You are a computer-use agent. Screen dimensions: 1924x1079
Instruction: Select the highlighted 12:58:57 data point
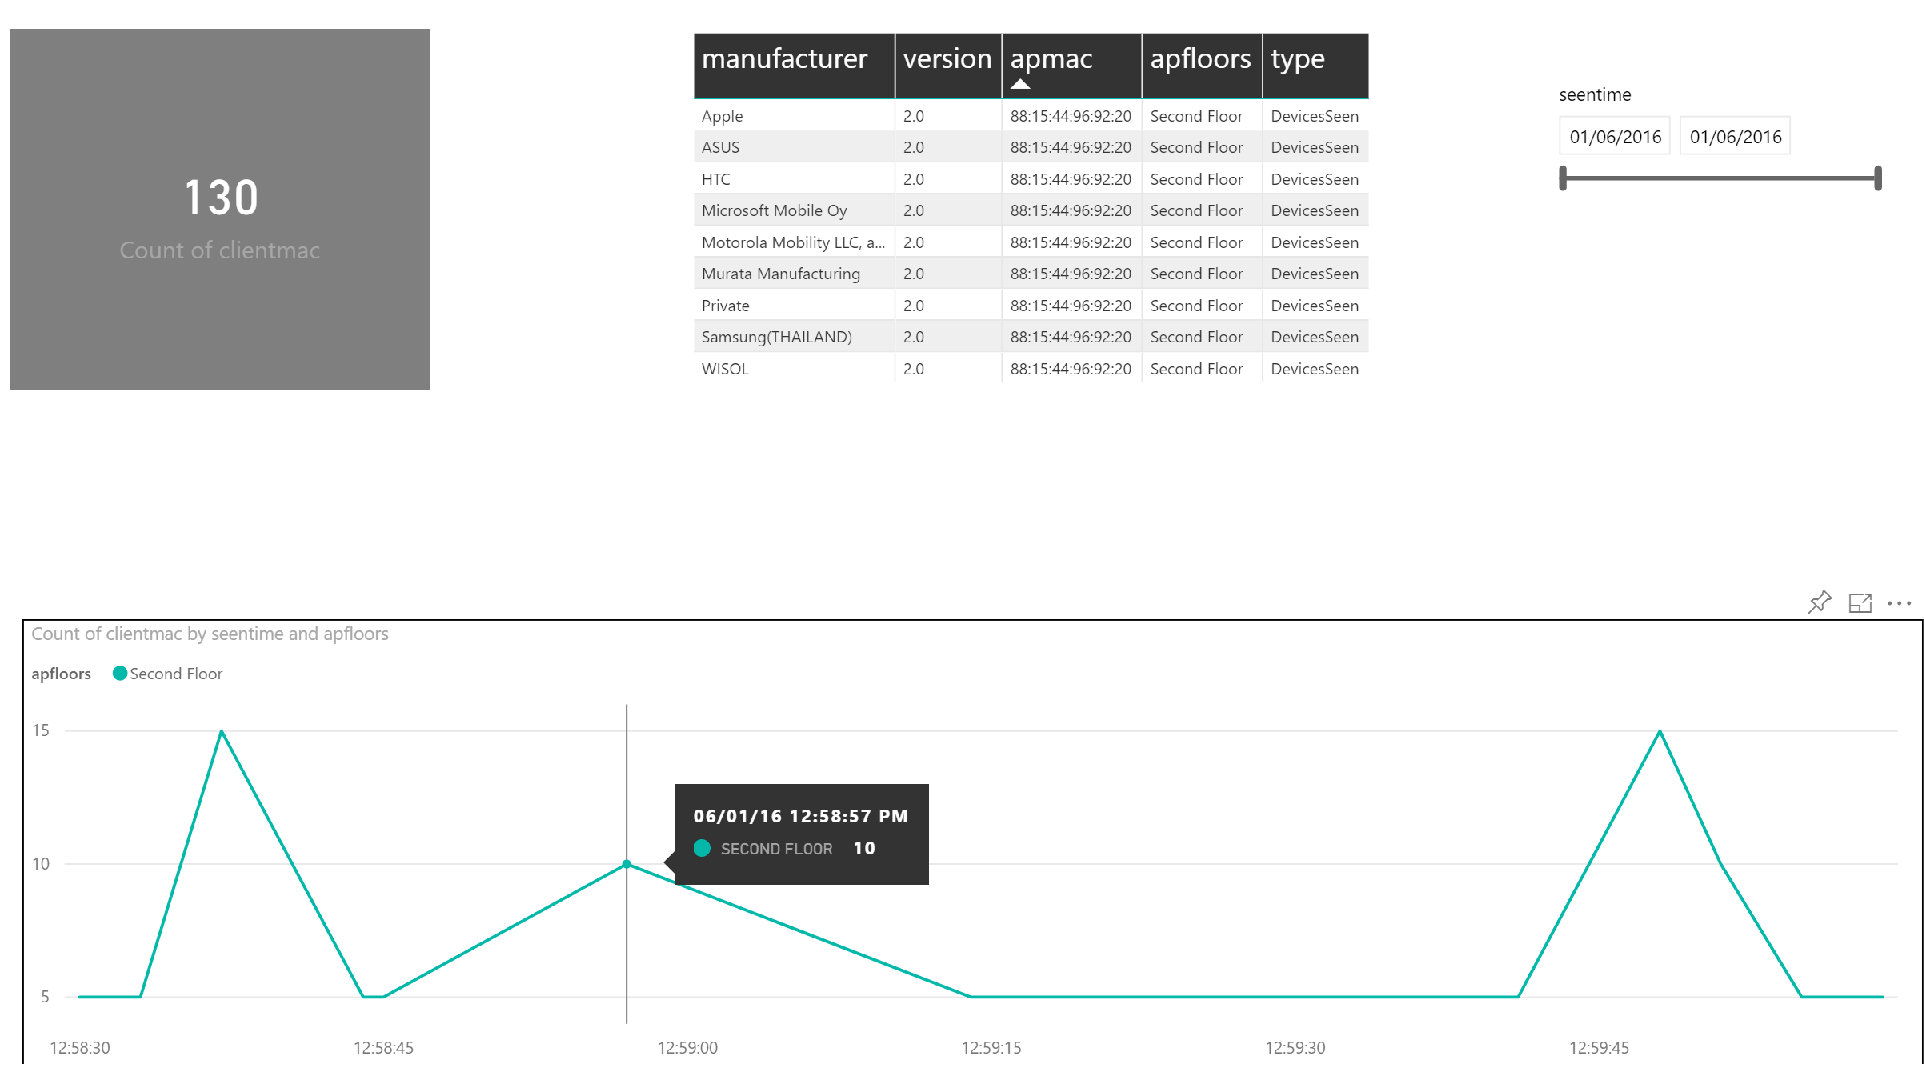(627, 864)
